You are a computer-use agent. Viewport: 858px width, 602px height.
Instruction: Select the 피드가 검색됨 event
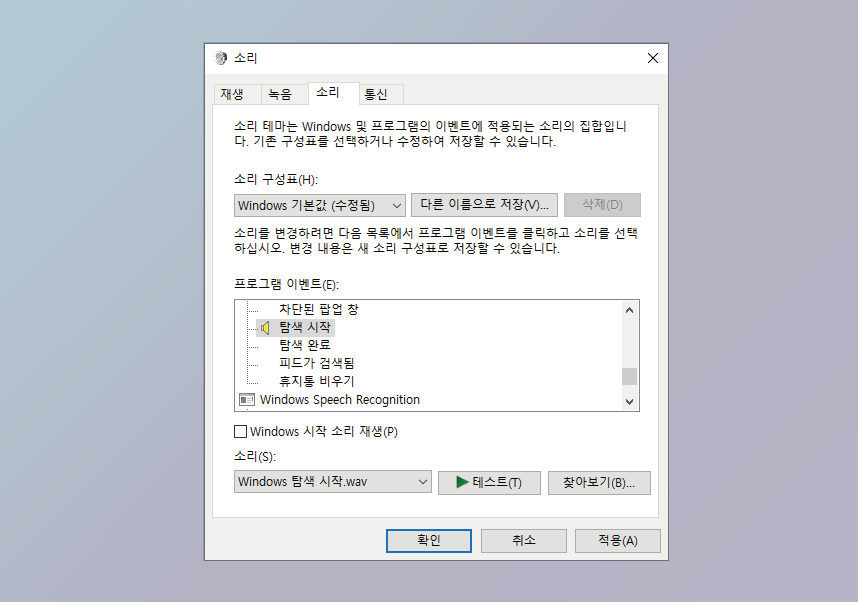coord(317,363)
